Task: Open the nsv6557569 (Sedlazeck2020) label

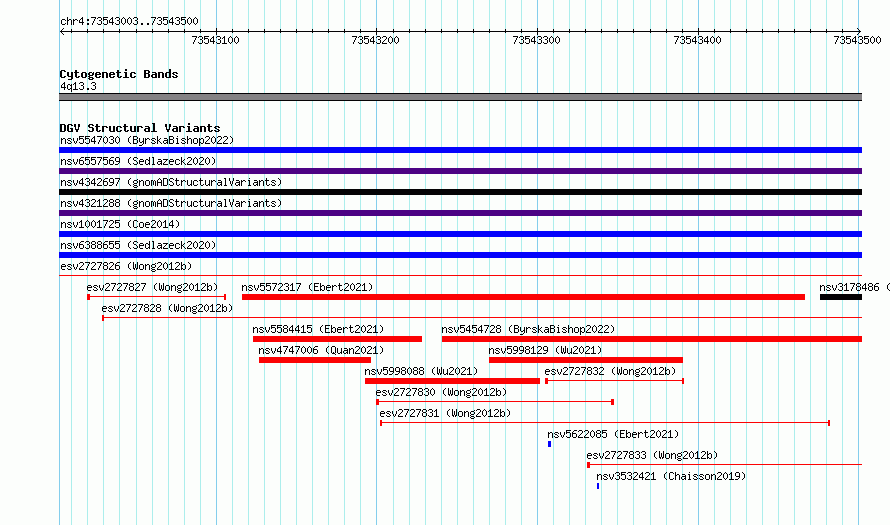Action: [138, 161]
